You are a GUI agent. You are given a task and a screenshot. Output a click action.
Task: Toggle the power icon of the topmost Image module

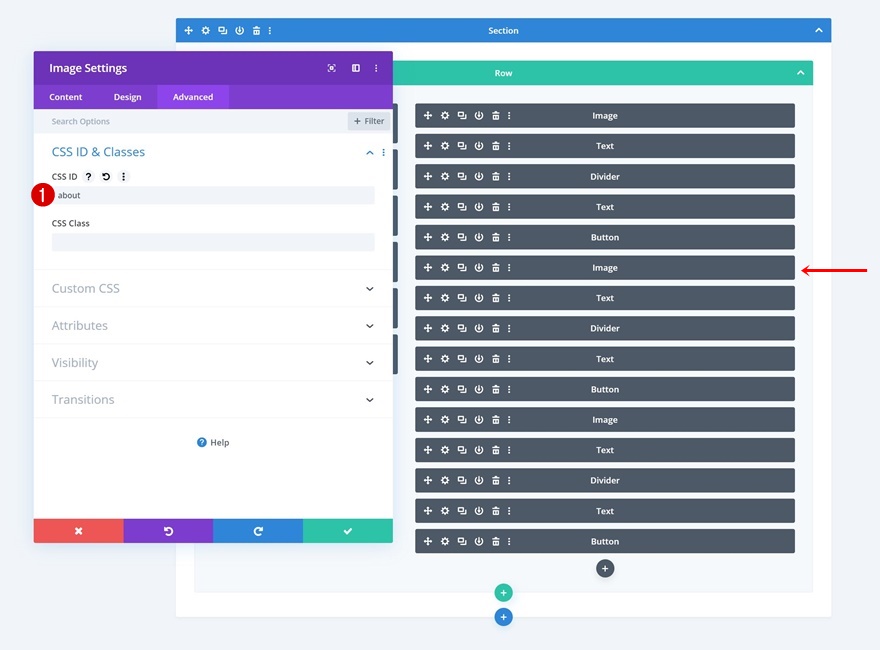pyautogui.click(x=479, y=116)
